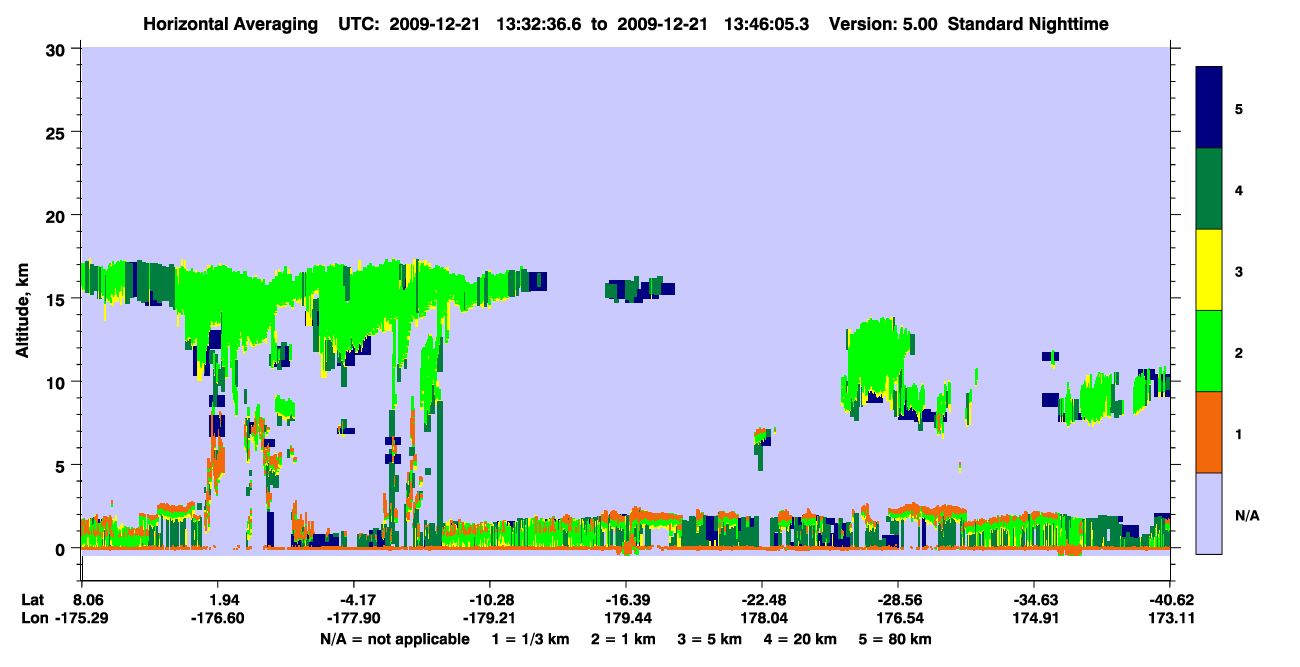Select the dark green colorbar segment labeled 4
Image resolution: width=1300 pixels, height=667 pixels.
1209,189
